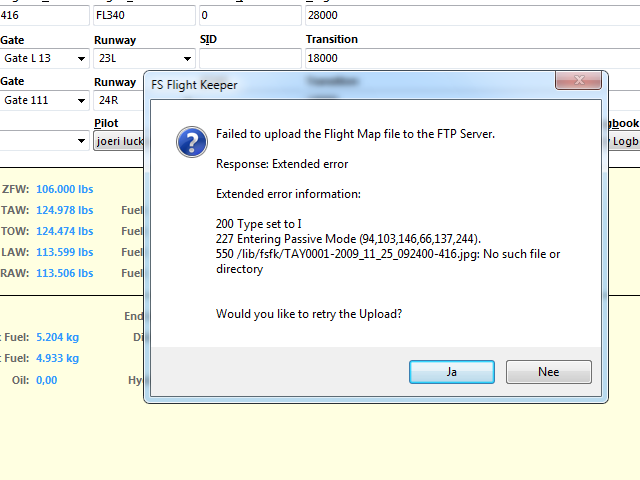Click the 550 No such file error line
This screenshot has height=480, width=640.
388,261
